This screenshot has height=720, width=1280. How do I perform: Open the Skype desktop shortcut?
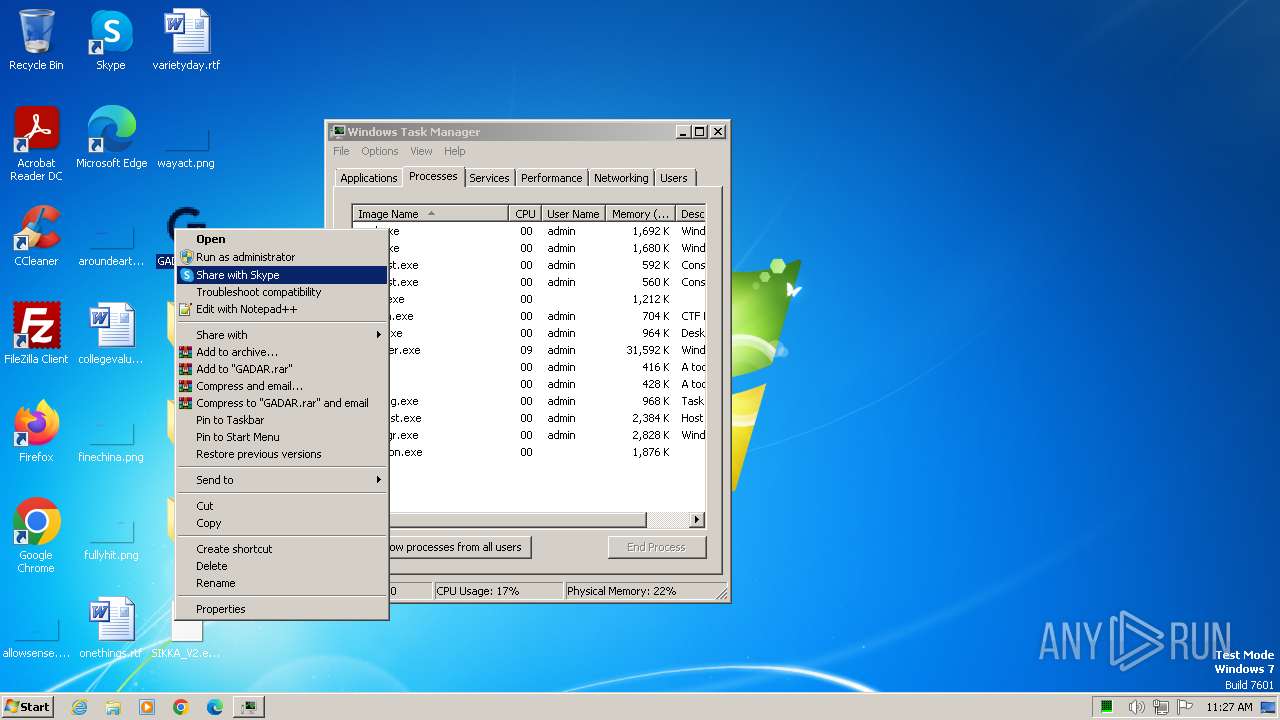tap(111, 40)
